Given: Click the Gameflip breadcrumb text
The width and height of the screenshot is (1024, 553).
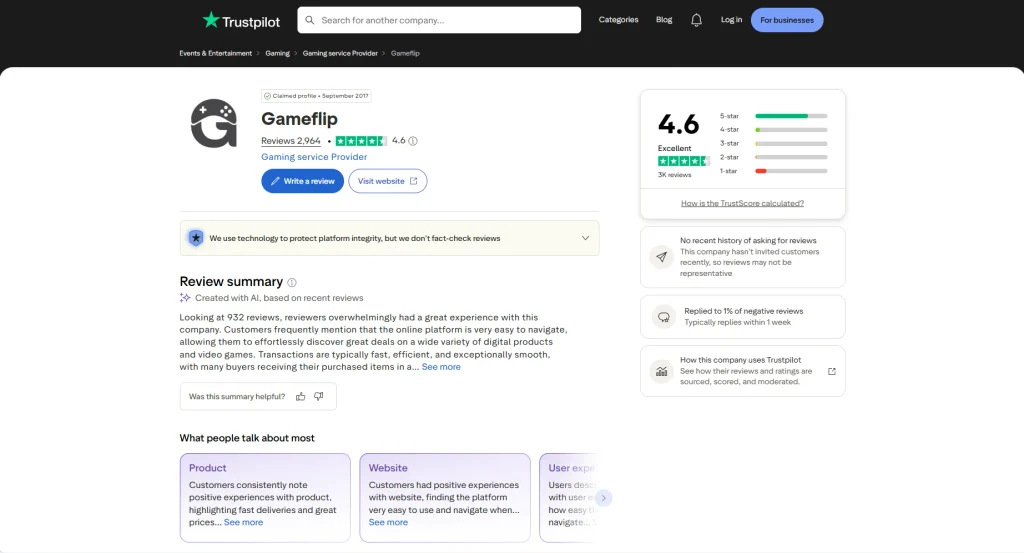Looking at the screenshot, I should 405,54.
